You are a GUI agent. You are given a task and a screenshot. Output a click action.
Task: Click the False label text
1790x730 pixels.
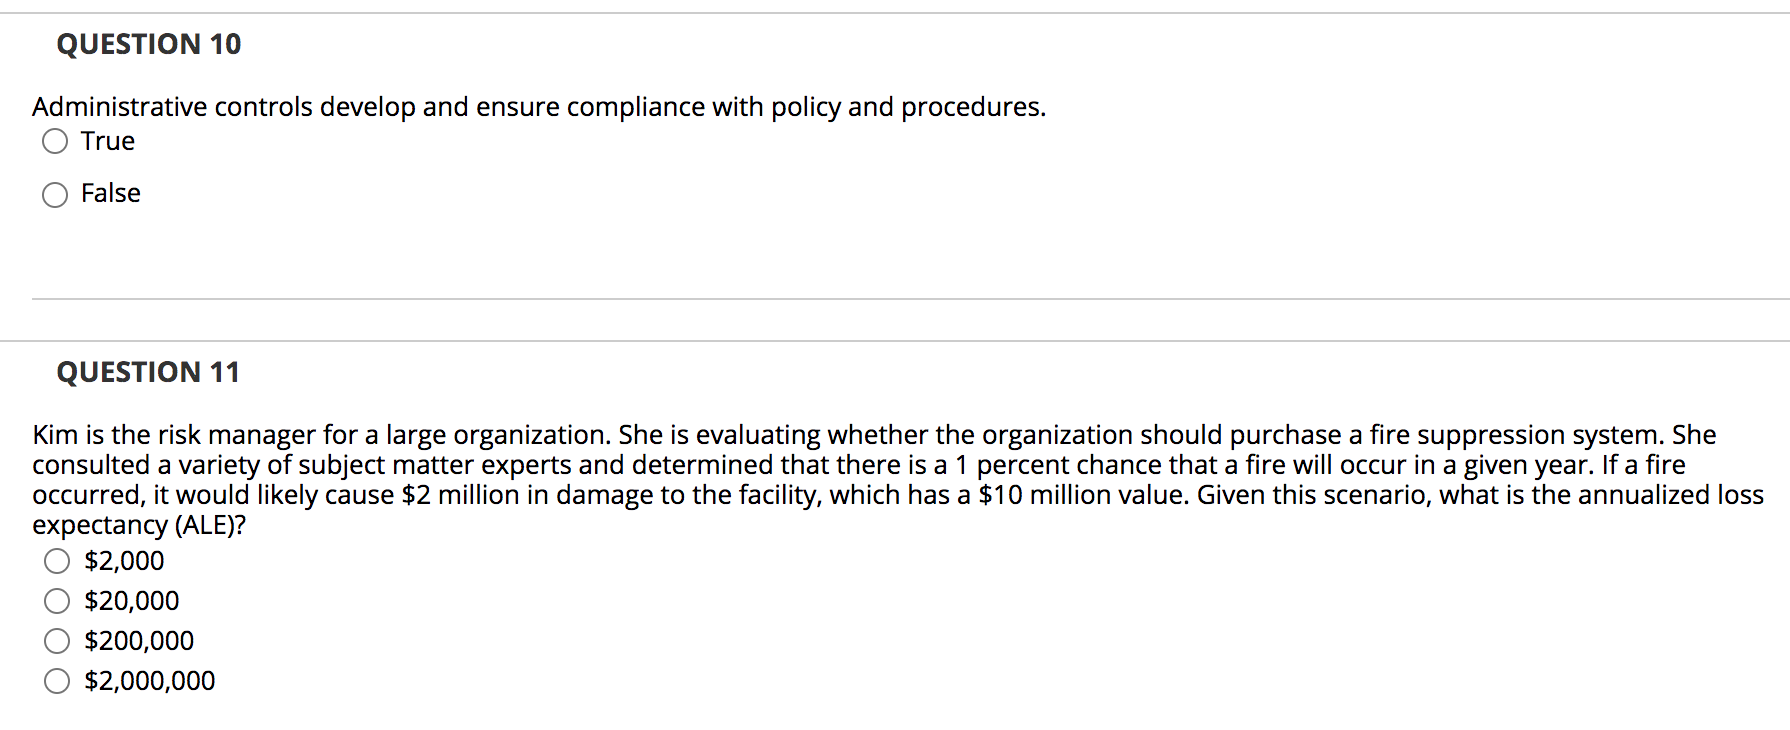click(x=110, y=193)
